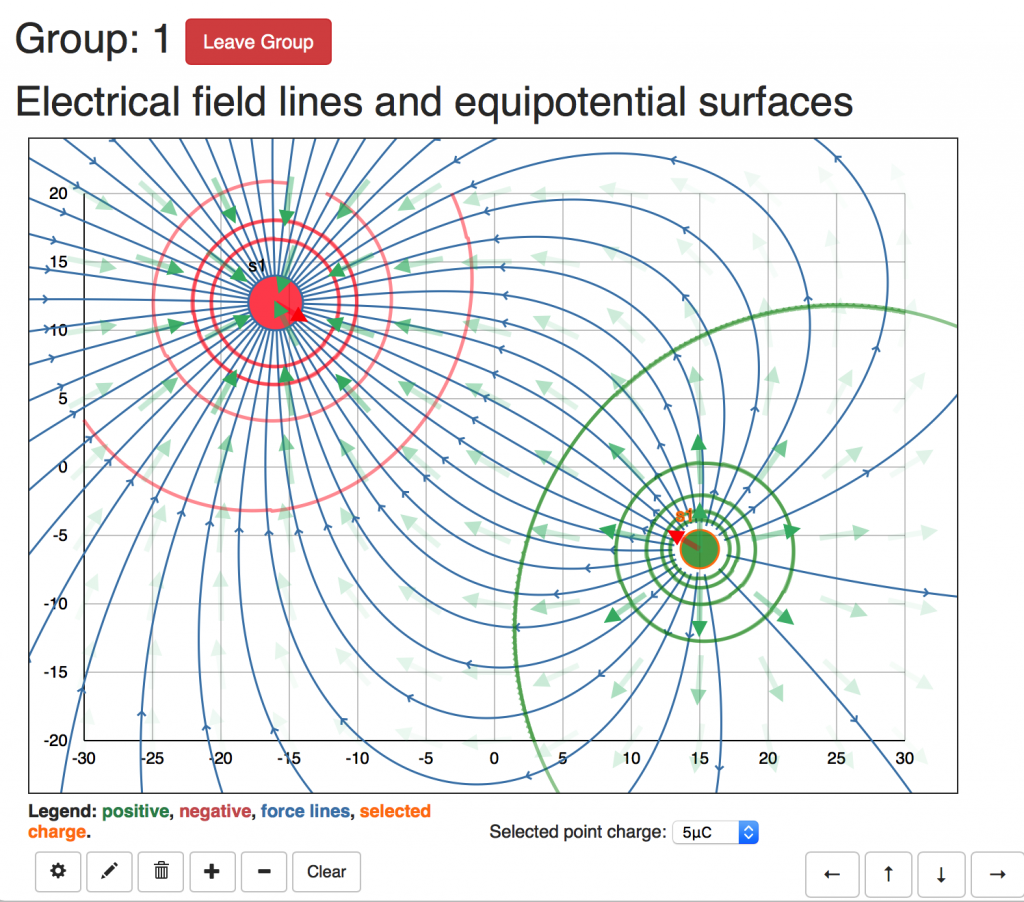Pan the field view left with arrow icon

(x=833, y=873)
